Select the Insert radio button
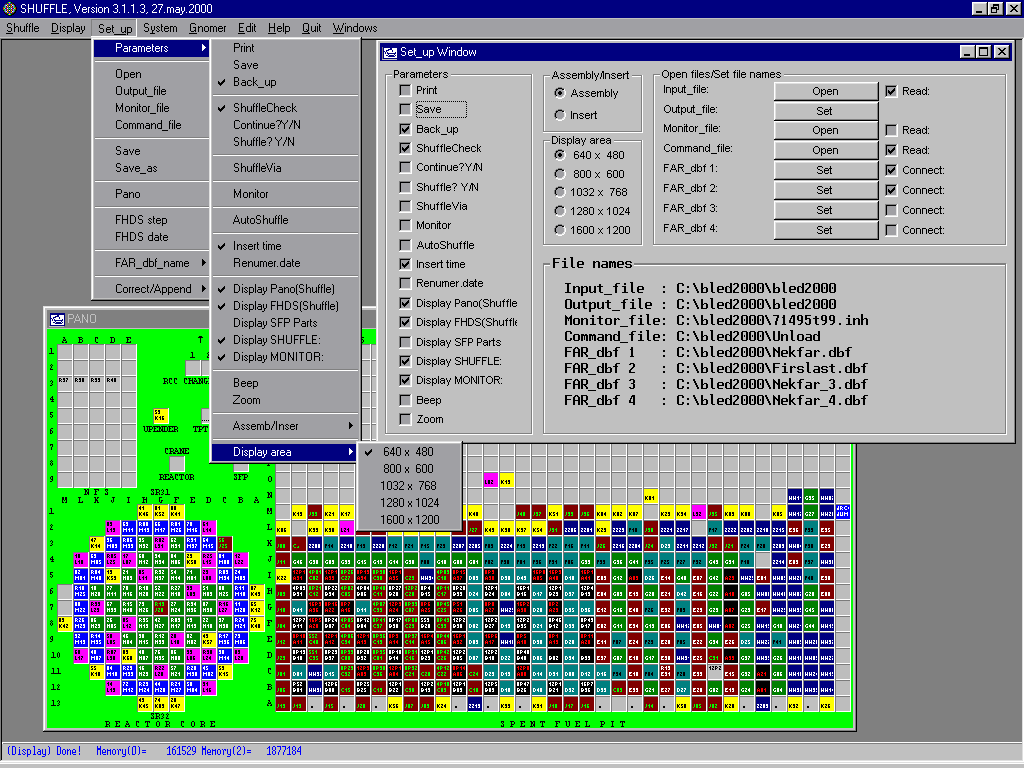This screenshot has height=768, width=1024. tap(560, 115)
